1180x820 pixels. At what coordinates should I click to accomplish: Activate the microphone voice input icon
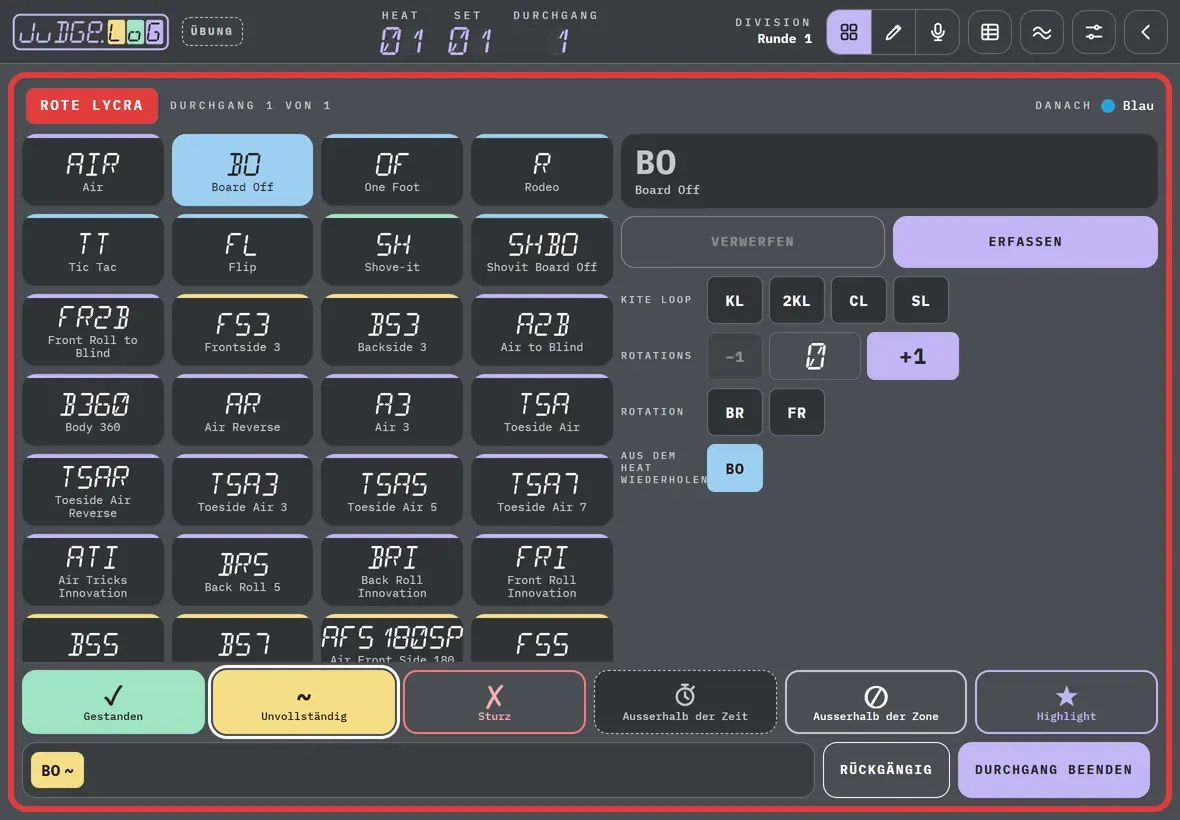[x=938, y=32]
